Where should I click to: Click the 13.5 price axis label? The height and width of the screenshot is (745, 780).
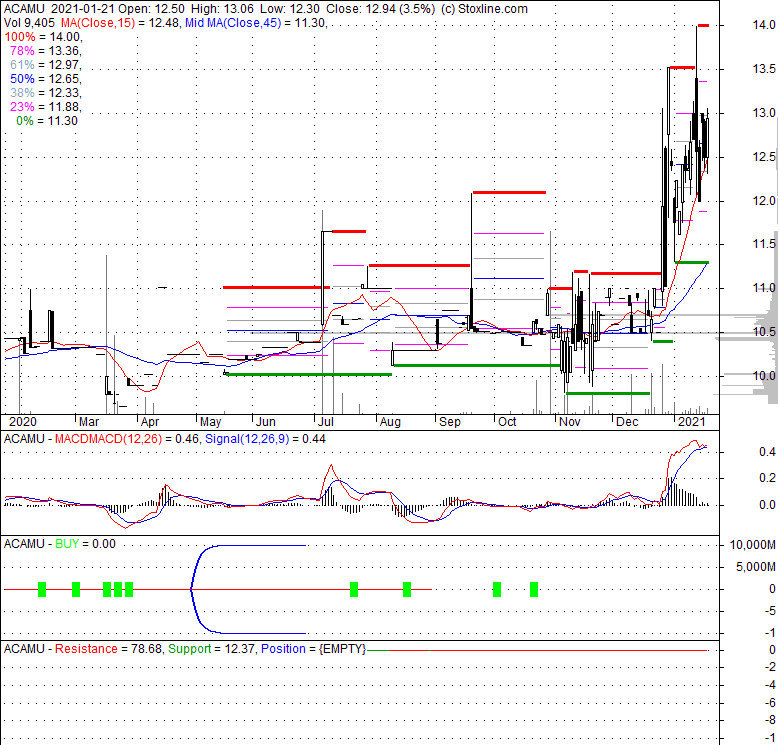pyautogui.click(x=764, y=69)
